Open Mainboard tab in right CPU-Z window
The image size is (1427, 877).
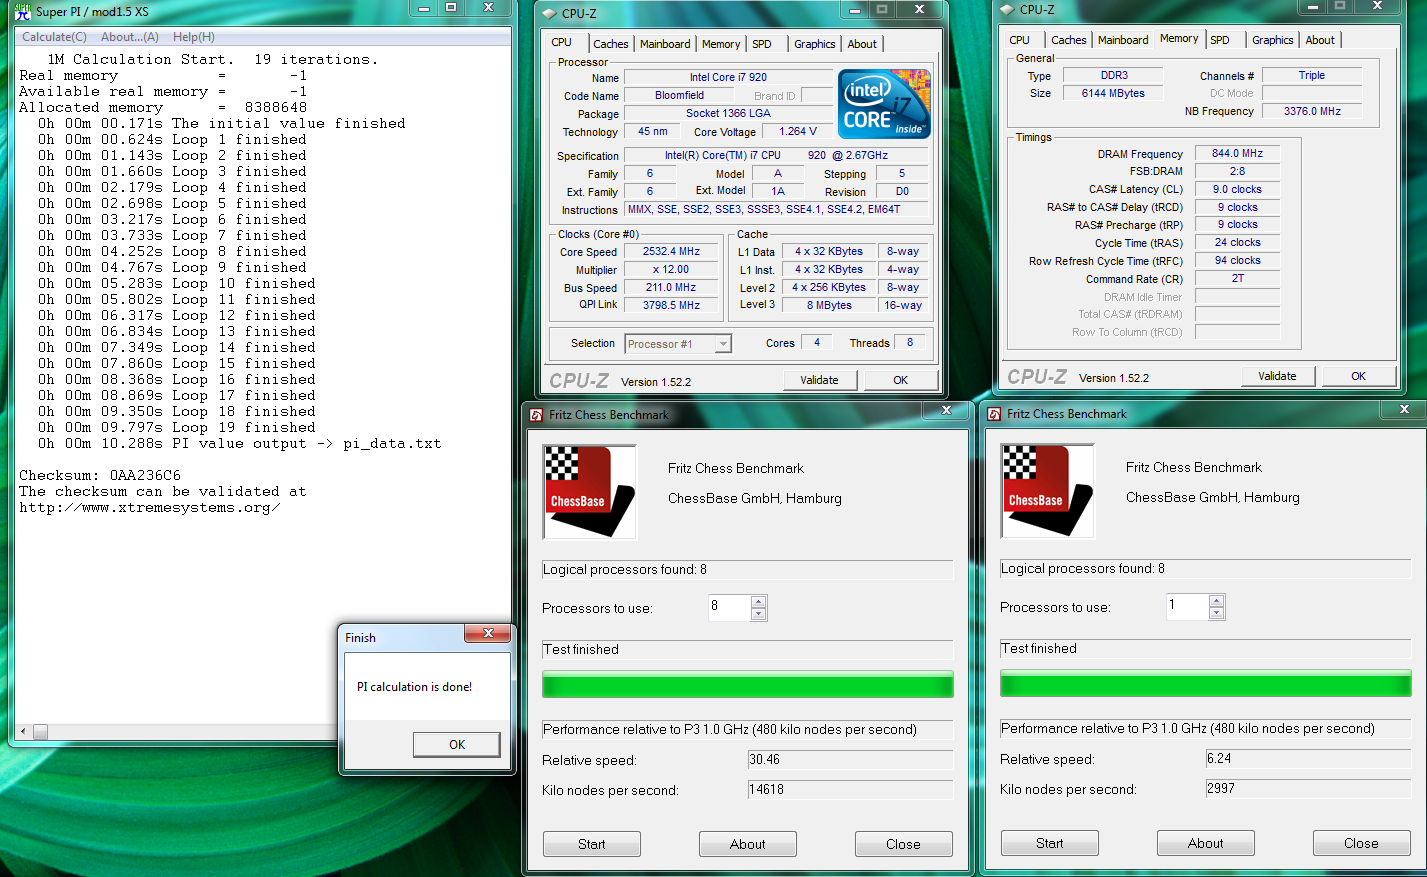pyautogui.click(x=1123, y=40)
